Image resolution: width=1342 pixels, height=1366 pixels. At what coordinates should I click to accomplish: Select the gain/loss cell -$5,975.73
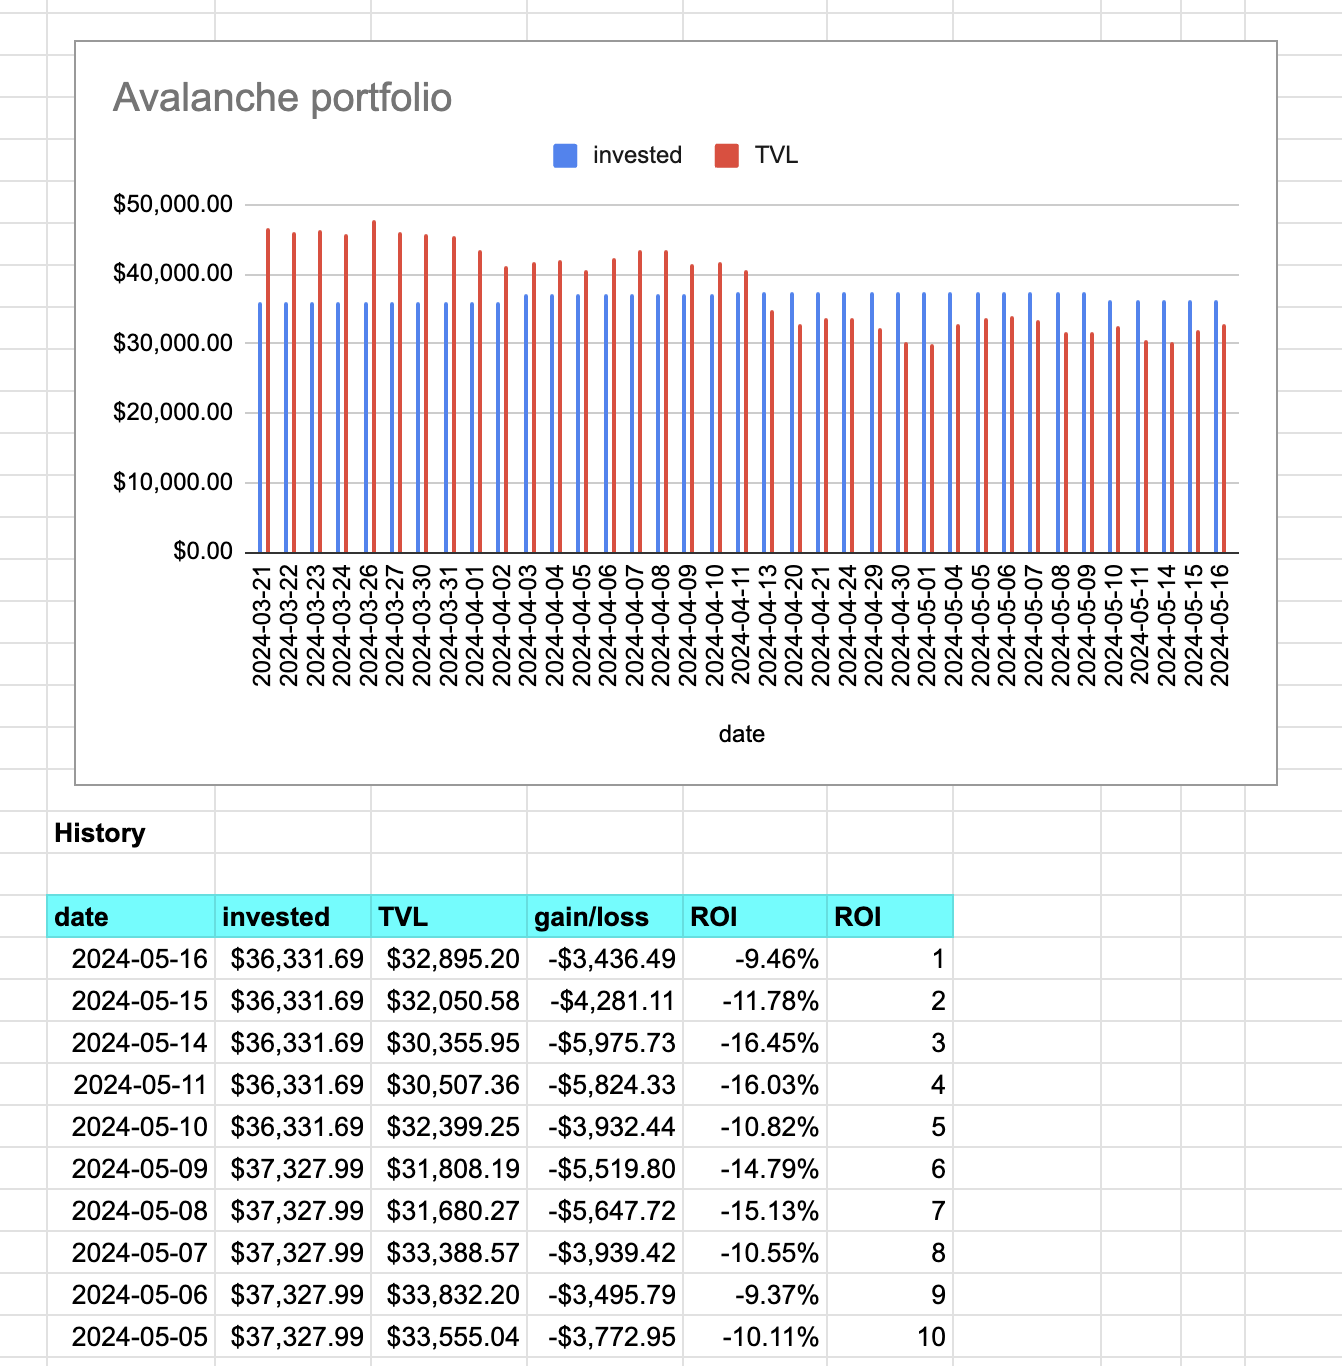[605, 1043]
